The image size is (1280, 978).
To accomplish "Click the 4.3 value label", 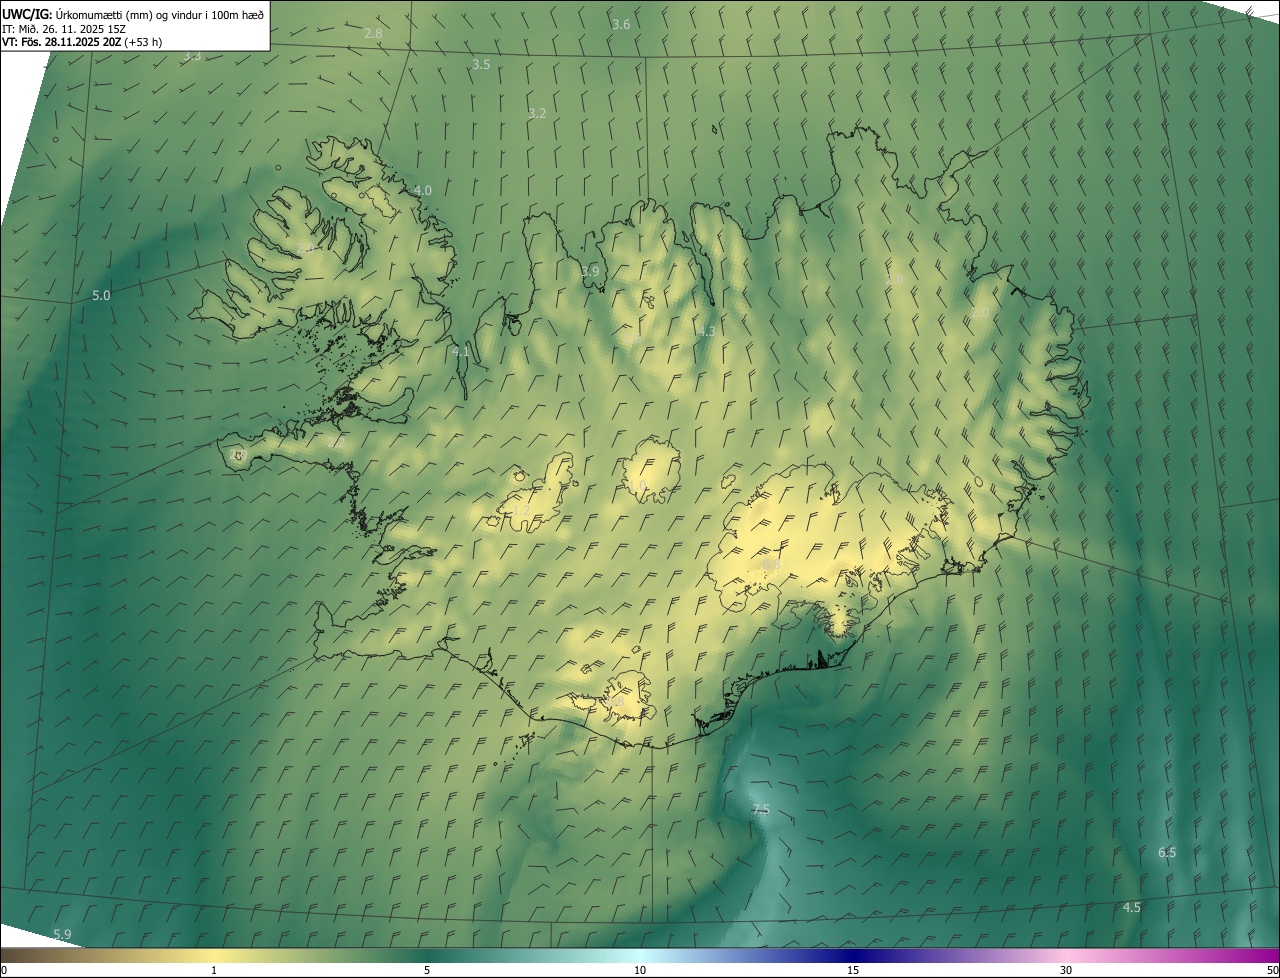I will click(x=706, y=331).
